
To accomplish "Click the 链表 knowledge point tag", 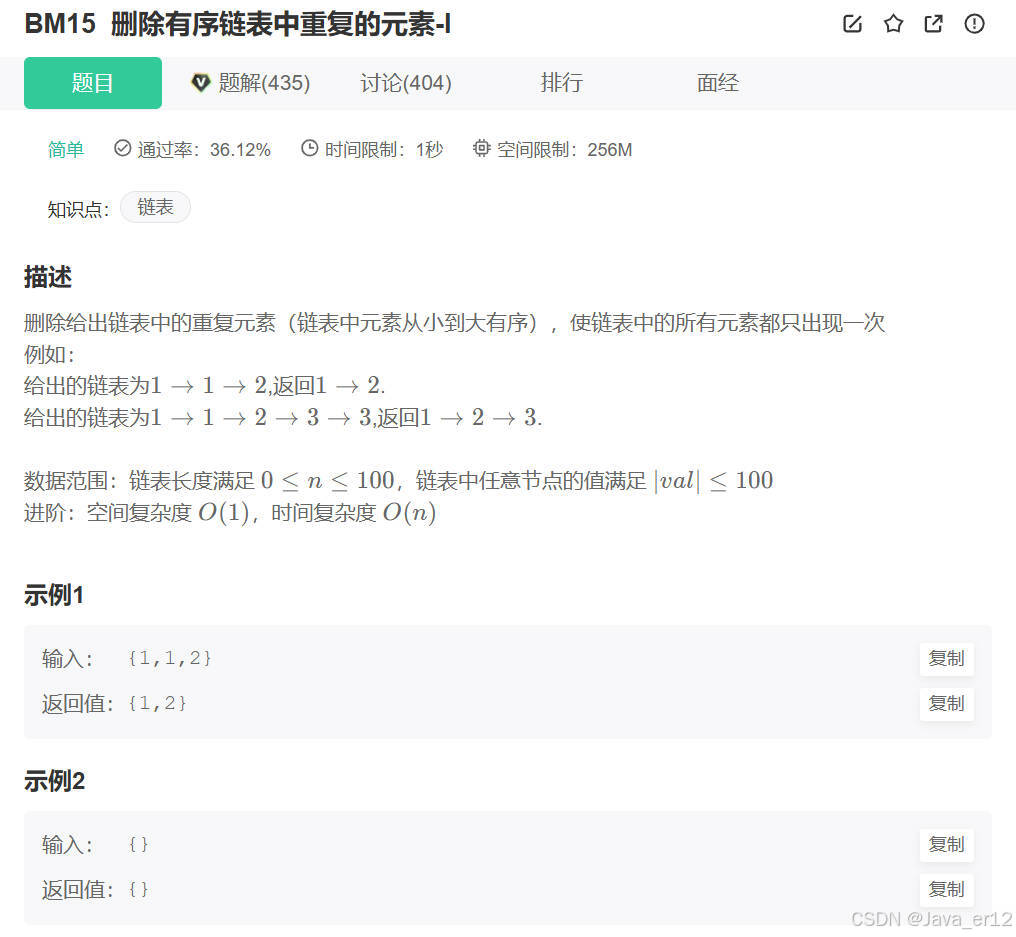I will click(x=155, y=207).
